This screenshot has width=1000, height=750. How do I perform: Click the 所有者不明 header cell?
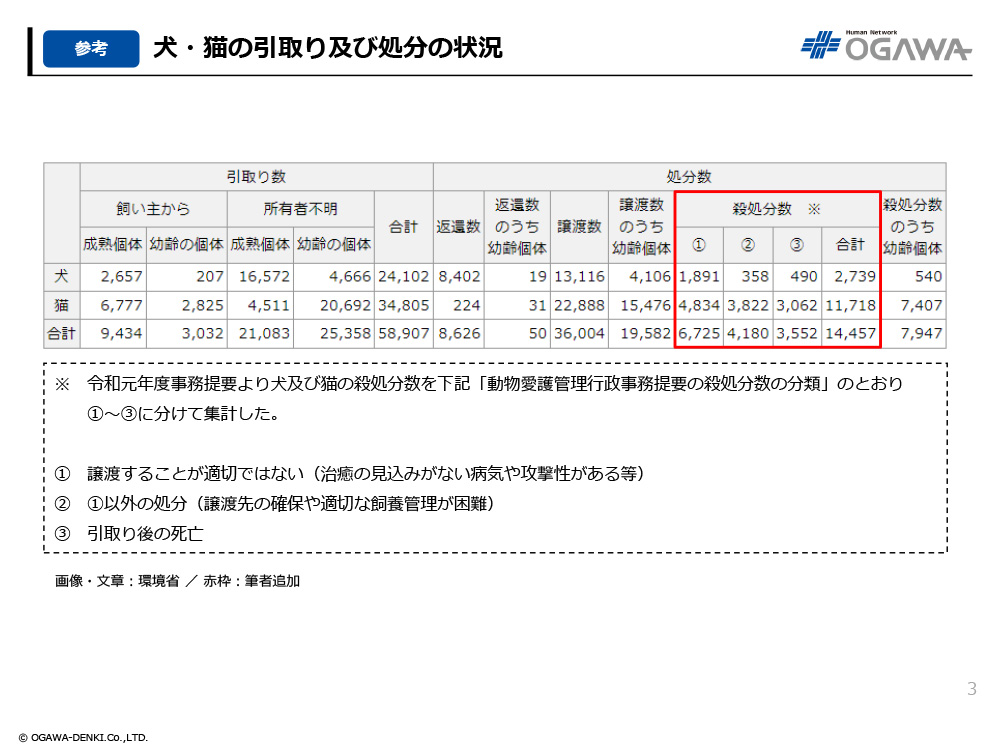300,209
